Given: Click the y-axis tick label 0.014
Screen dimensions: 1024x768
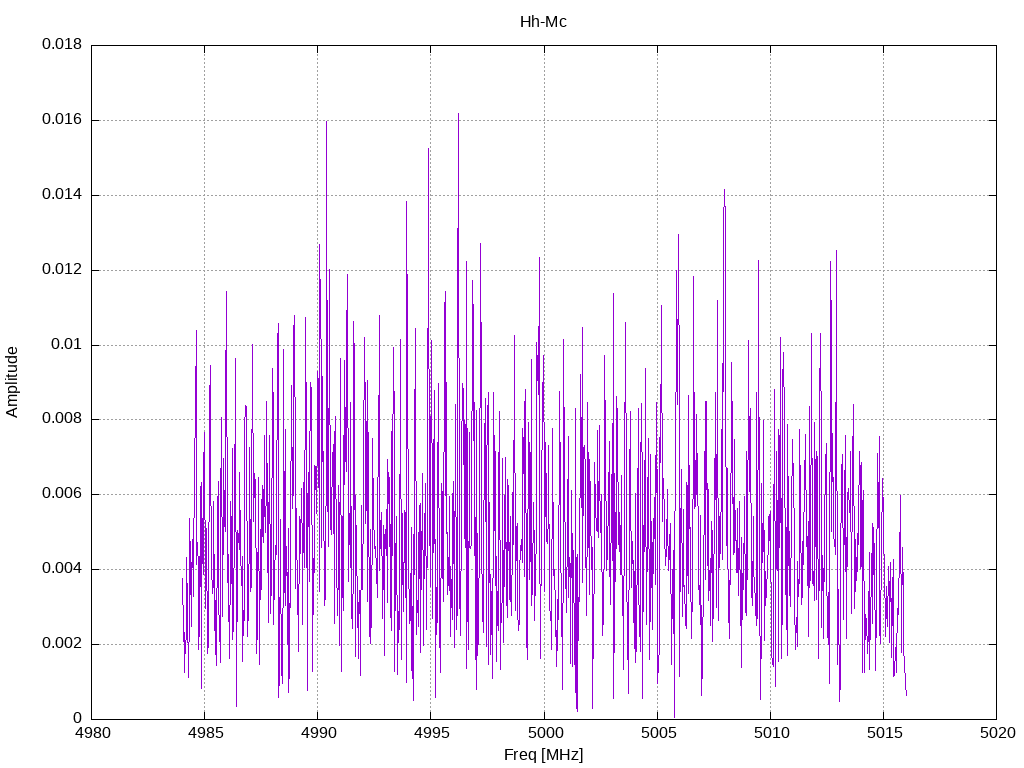Looking at the screenshot, I should pos(62,194).
